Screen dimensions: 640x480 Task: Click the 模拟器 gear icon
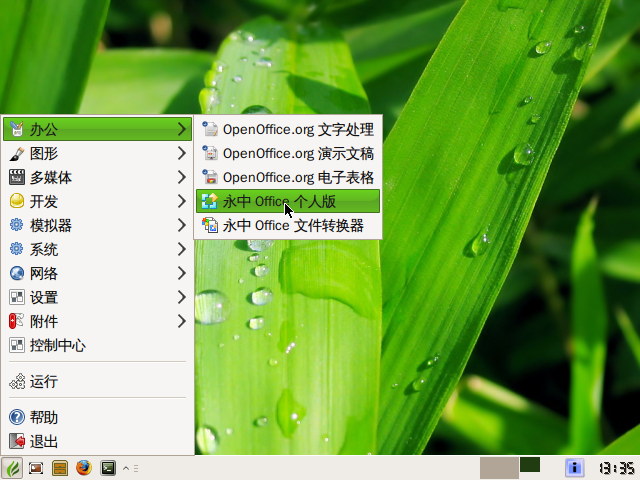(17, 225)
